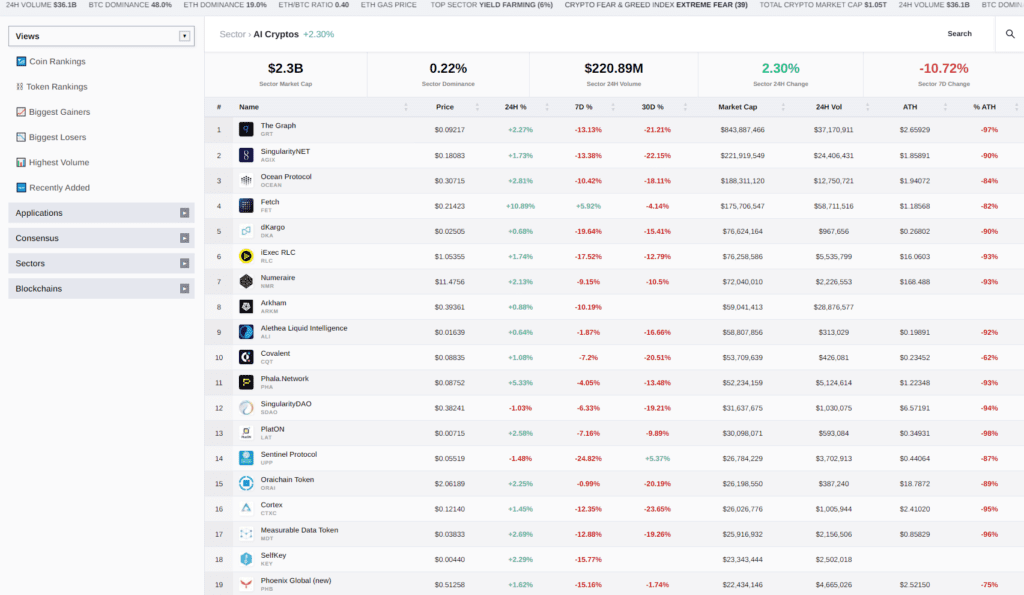The image size is (1024, 595).
Task: Sort by 30D % column header
Action: click(652, 107)
